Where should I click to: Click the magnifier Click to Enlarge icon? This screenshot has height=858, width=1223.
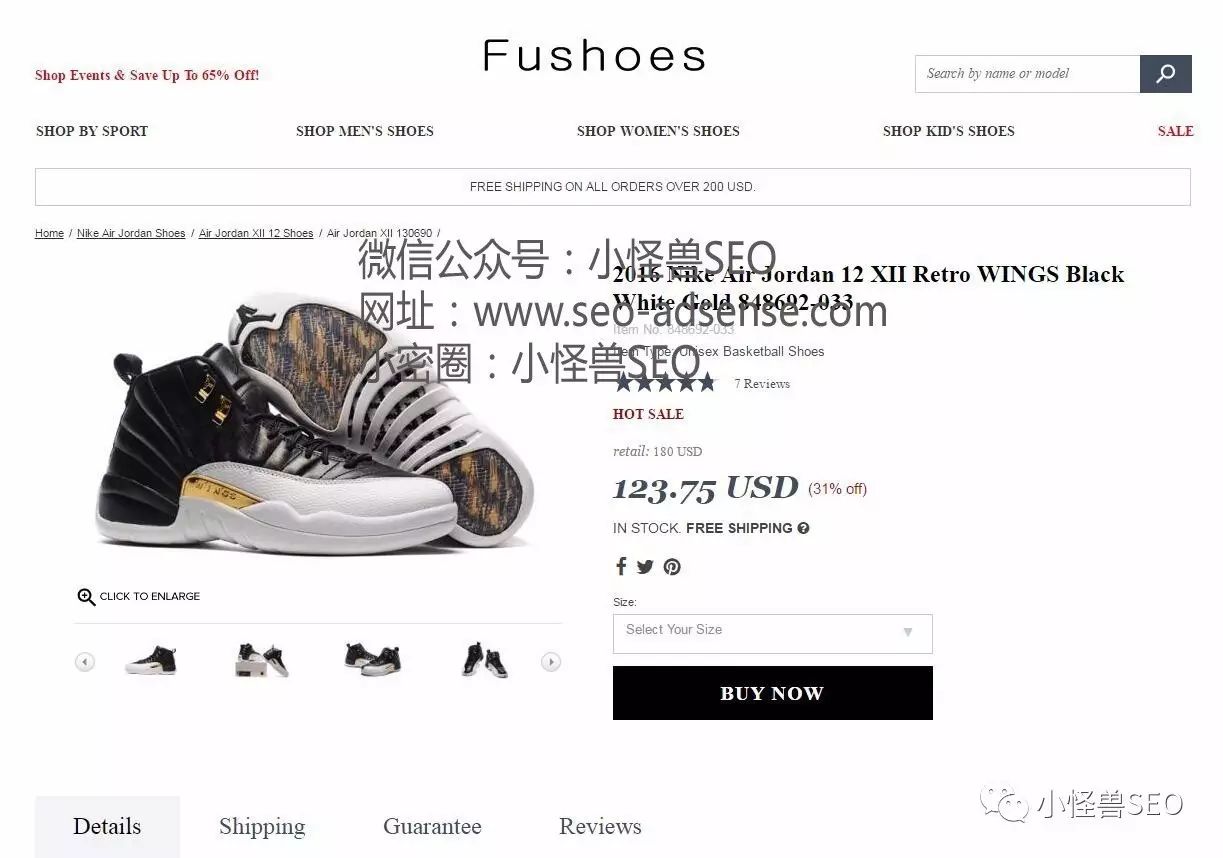87,597
